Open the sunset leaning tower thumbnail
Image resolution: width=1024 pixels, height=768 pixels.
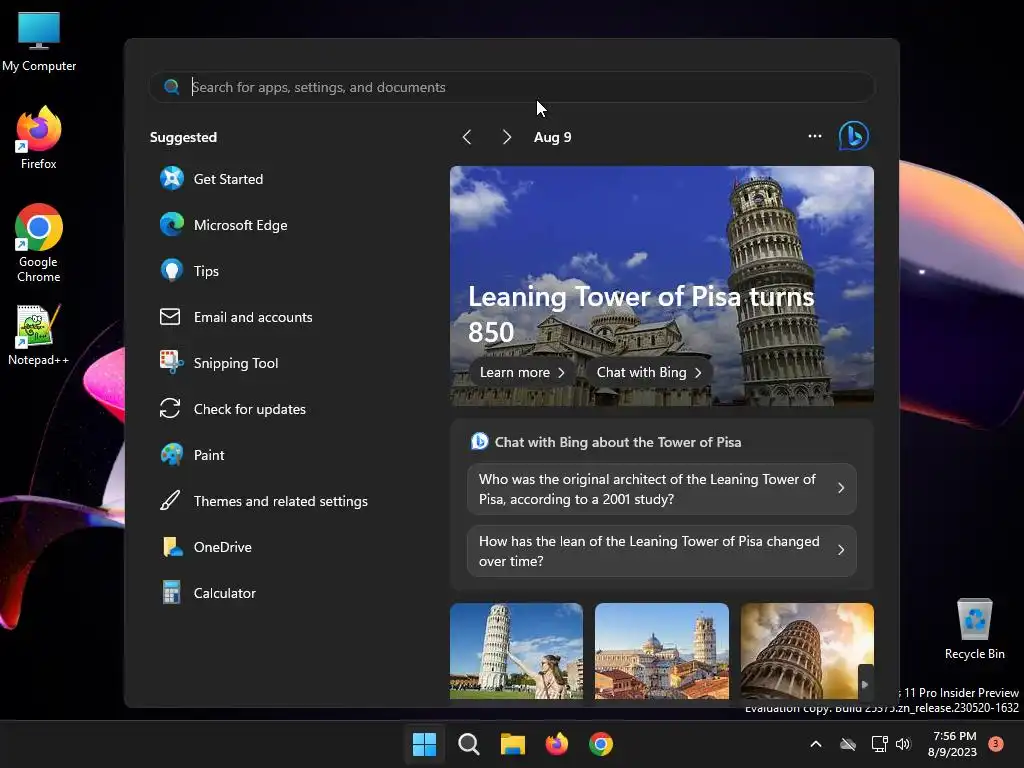(807, 650)
